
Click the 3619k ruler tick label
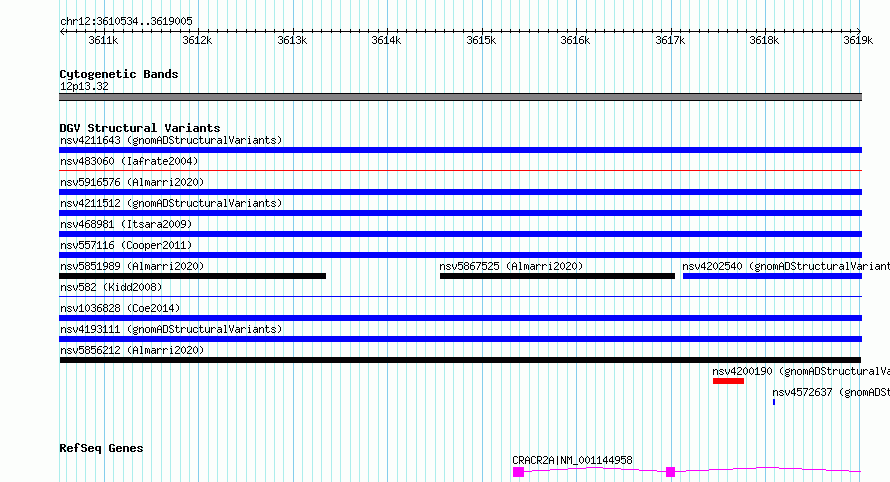(x=858, y=40)
